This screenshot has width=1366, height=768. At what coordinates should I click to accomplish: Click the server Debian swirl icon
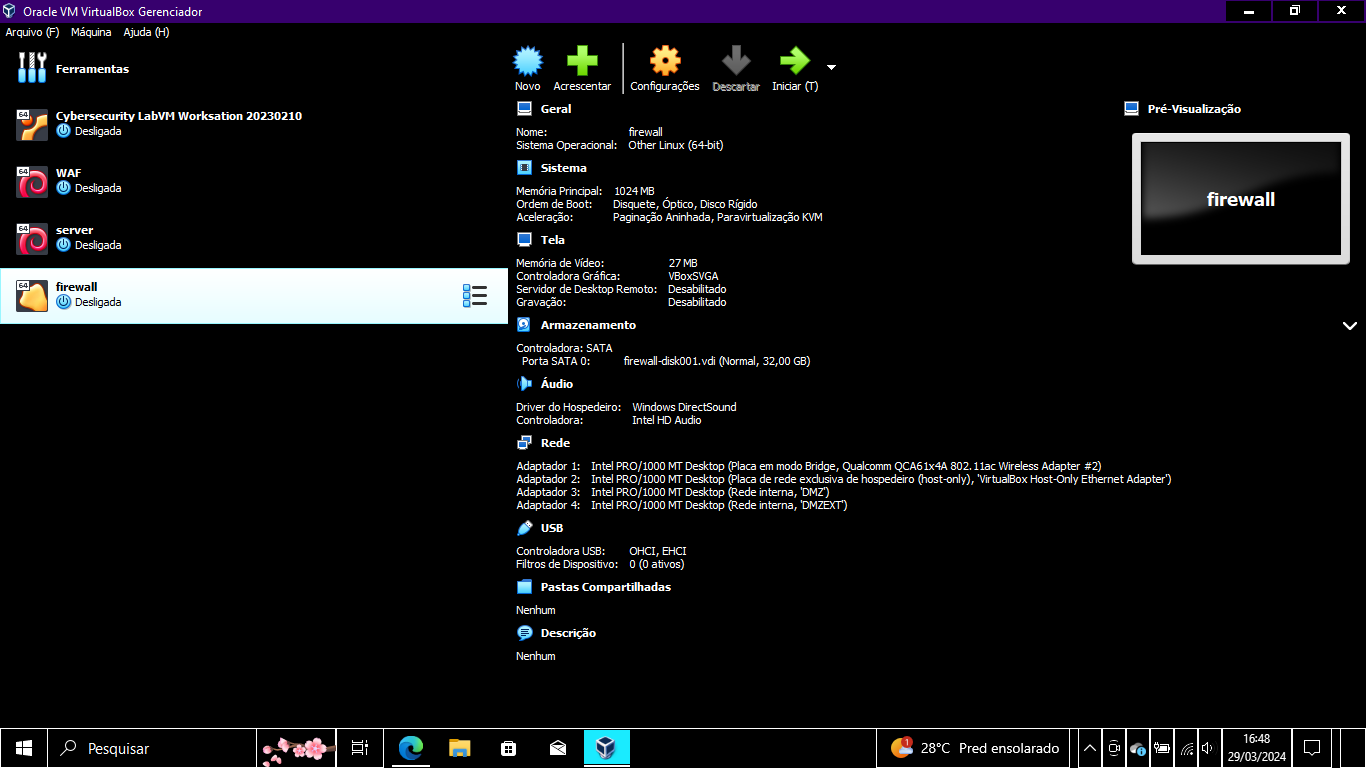pos(32,239)
